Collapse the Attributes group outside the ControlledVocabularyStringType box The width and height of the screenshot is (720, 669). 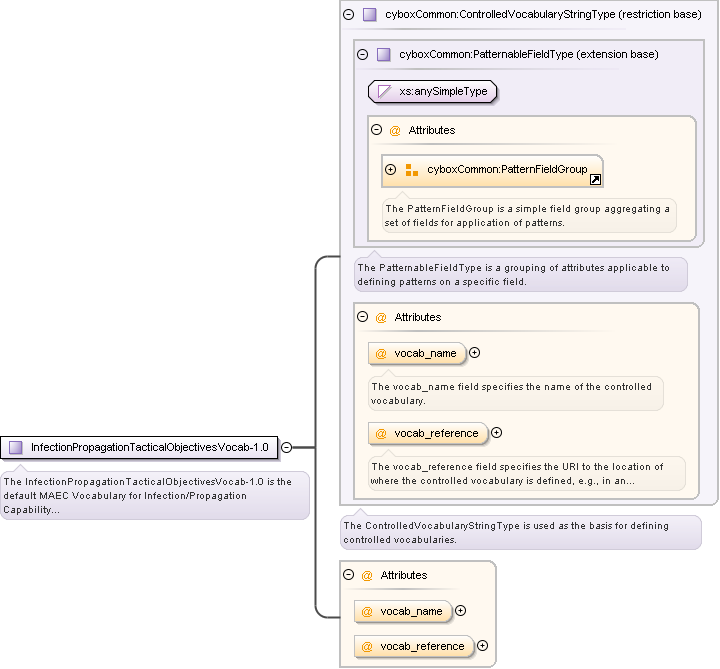tap(348, 575)
